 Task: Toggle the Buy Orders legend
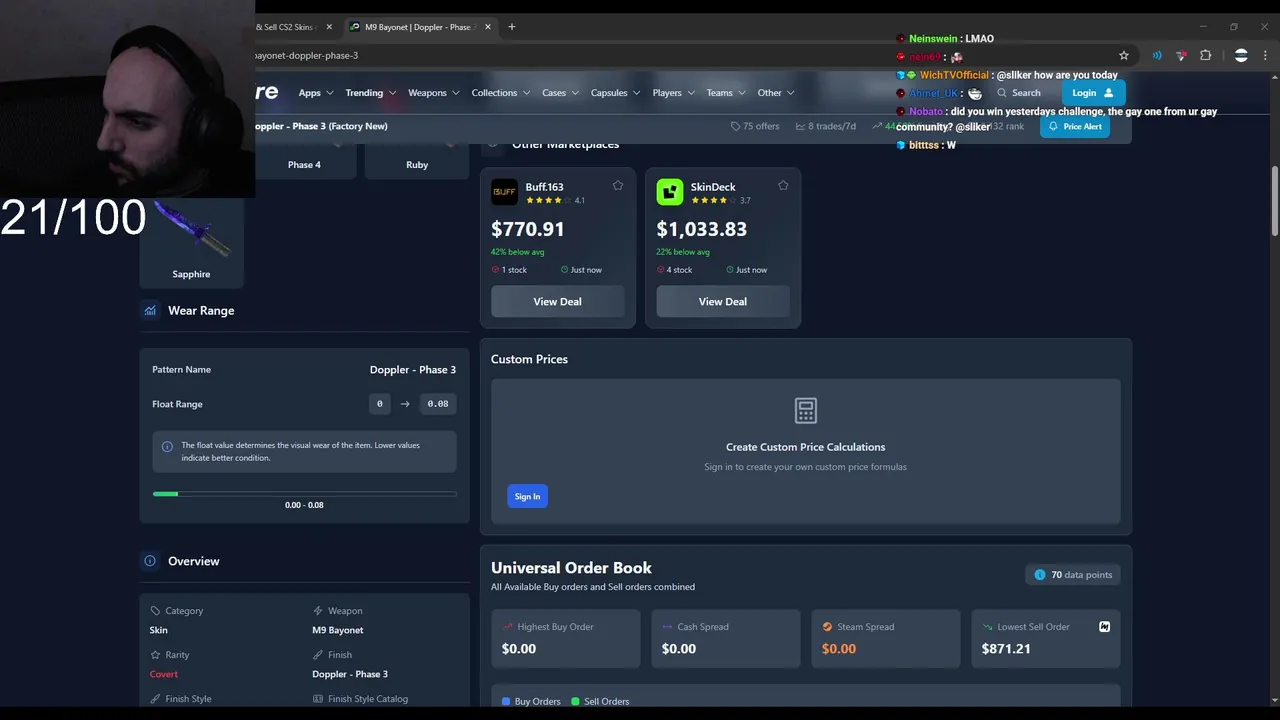coord(531,701)
